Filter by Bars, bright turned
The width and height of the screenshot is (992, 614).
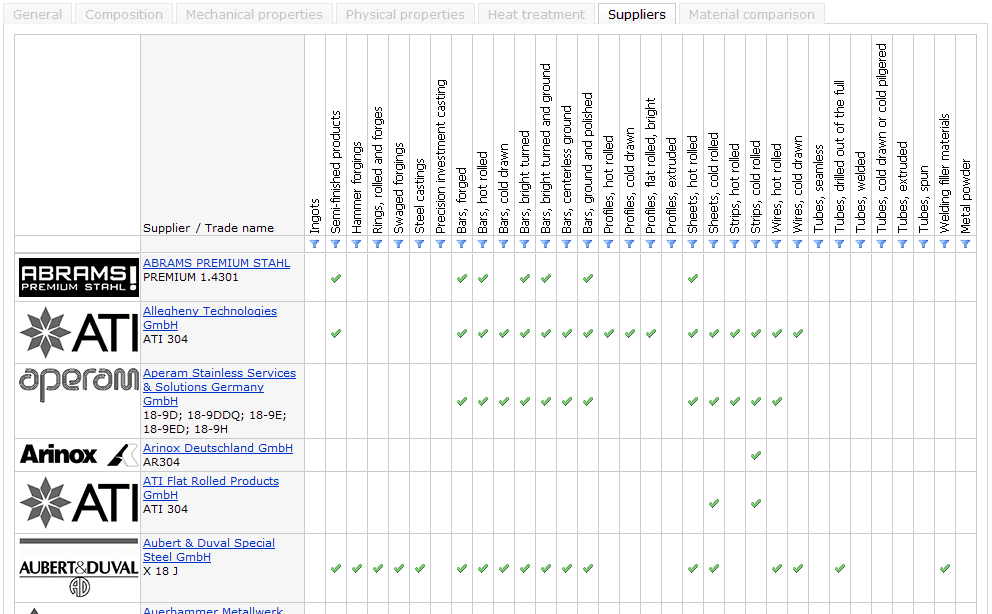click(524, 244)
